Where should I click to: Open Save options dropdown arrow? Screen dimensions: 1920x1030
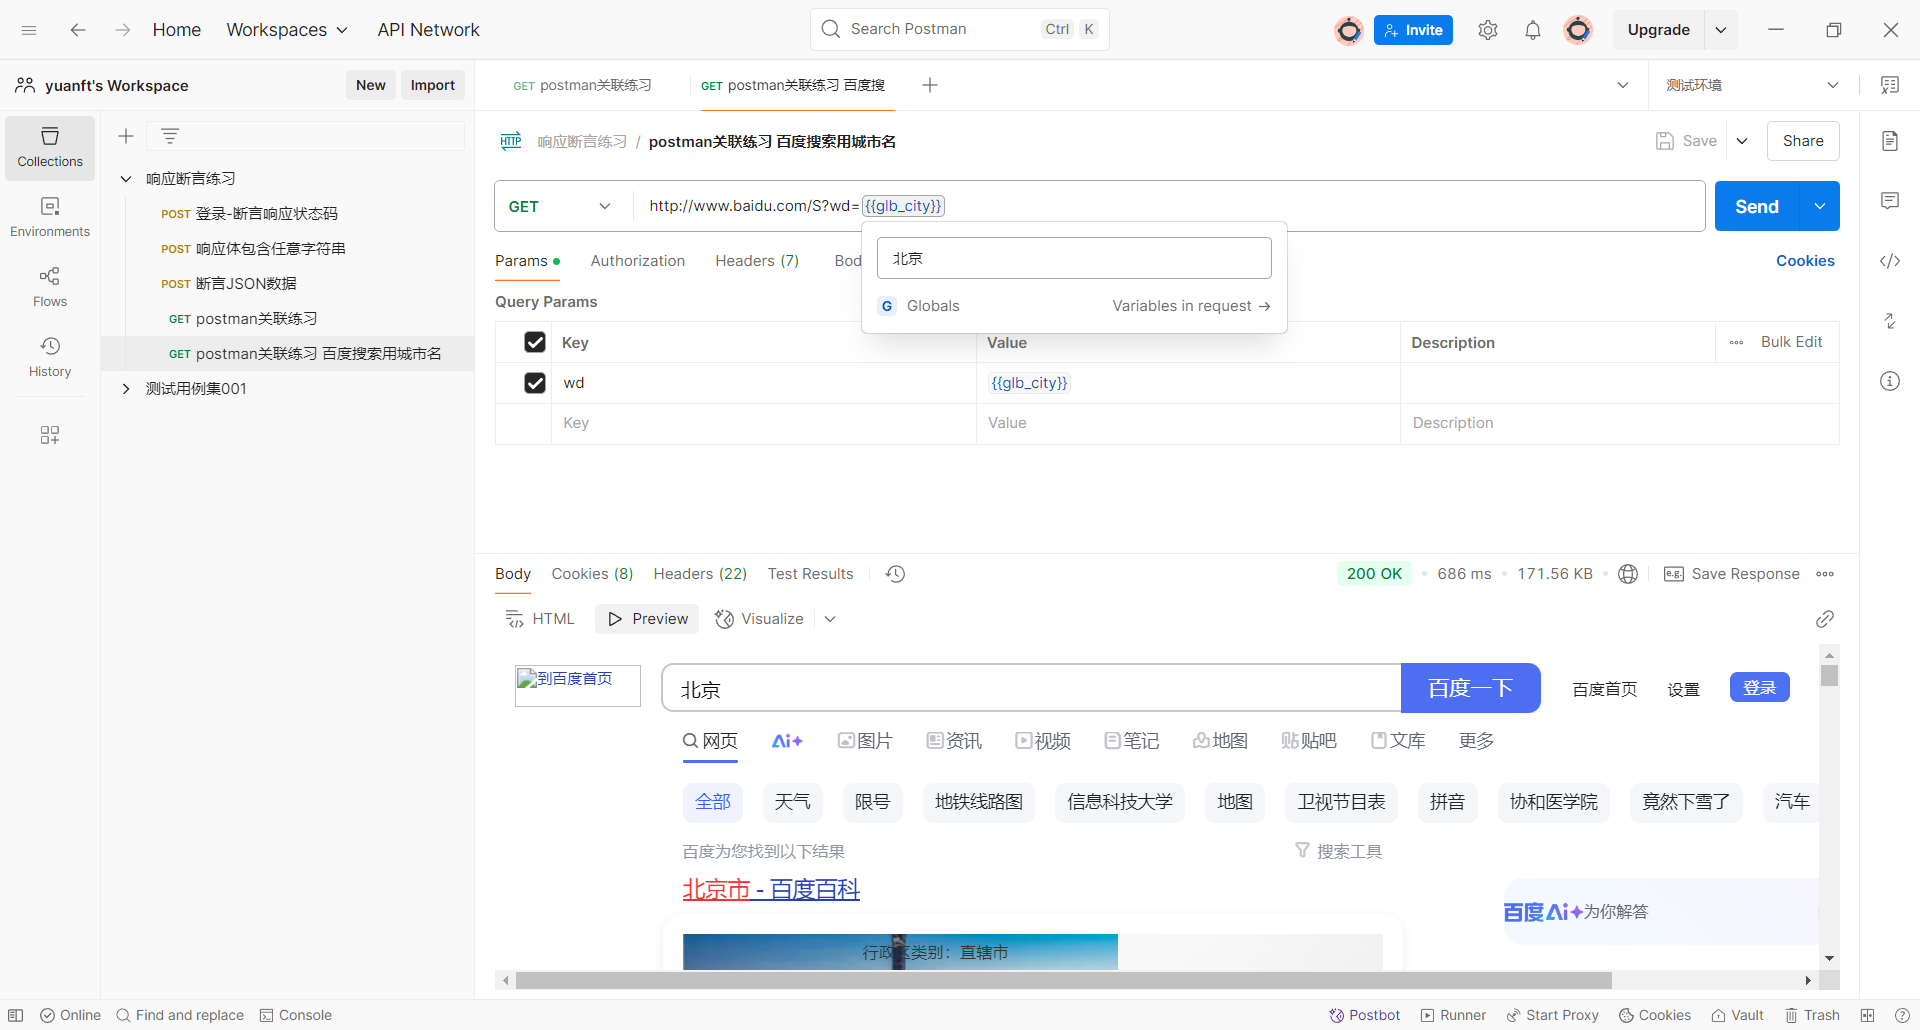point(1742,141)
